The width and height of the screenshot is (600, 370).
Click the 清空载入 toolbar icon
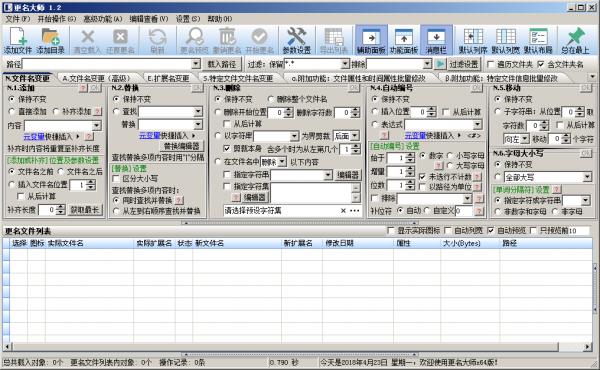point(87,40)
